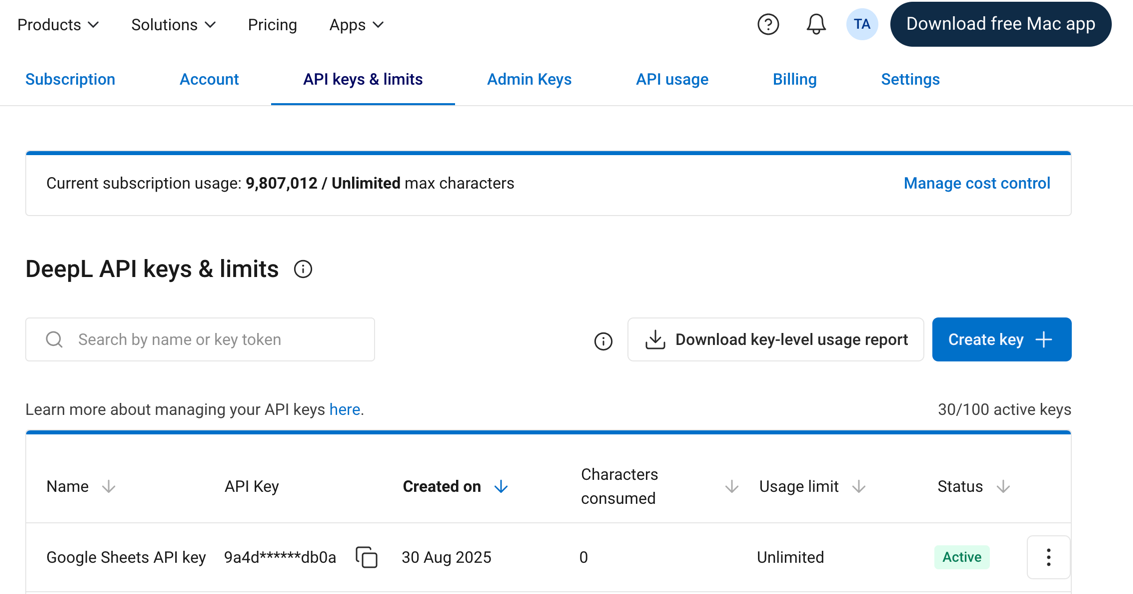Follow the Manage cost control link
The height and width of the screenshot is (594, 1133).
pos(976,183)
